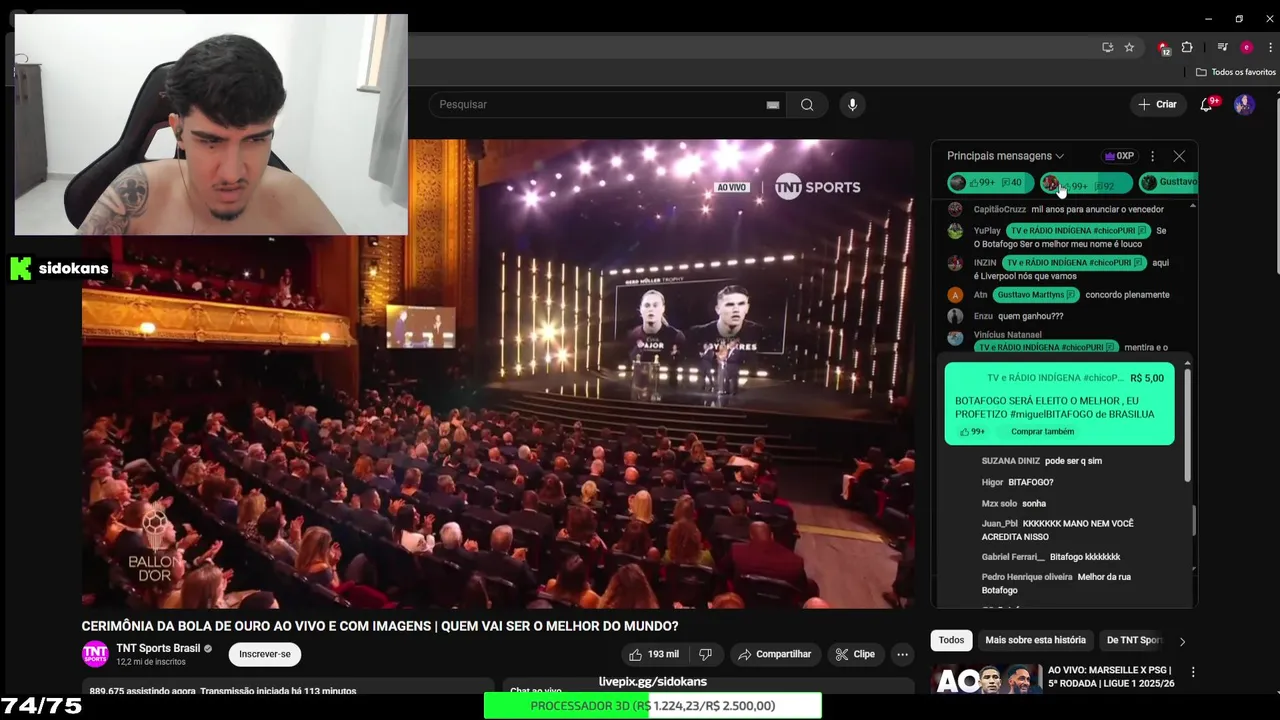
Task: Dislike the video
Action: tap(705, 654)
